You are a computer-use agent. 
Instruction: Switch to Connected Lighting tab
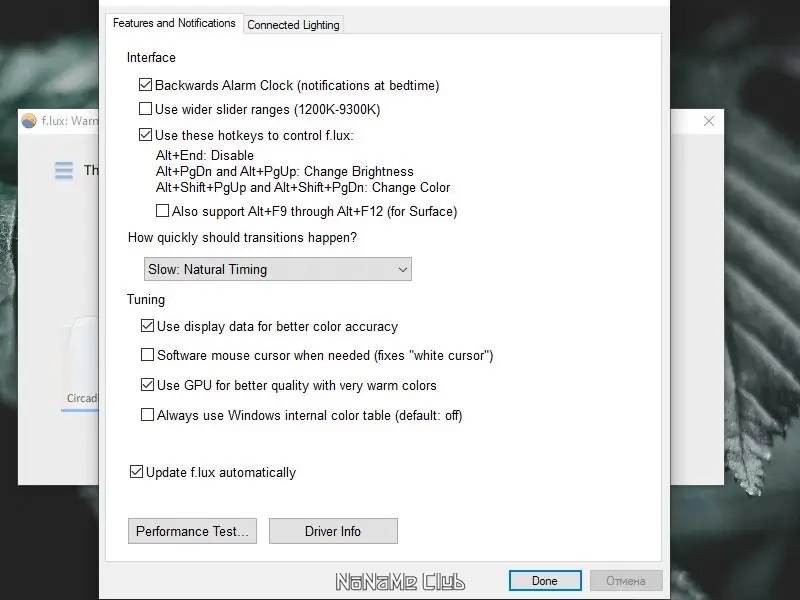[x=293, y=24]
